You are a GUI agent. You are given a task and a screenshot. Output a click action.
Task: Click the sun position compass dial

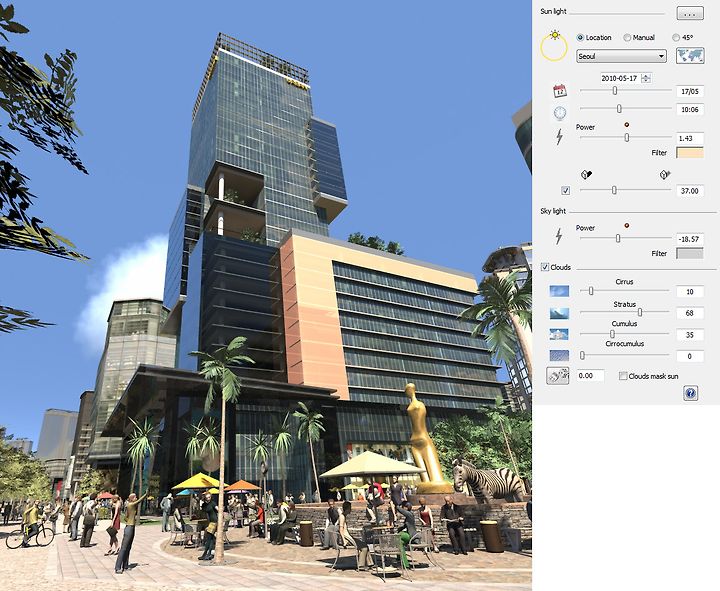click(x=554, y=46)
